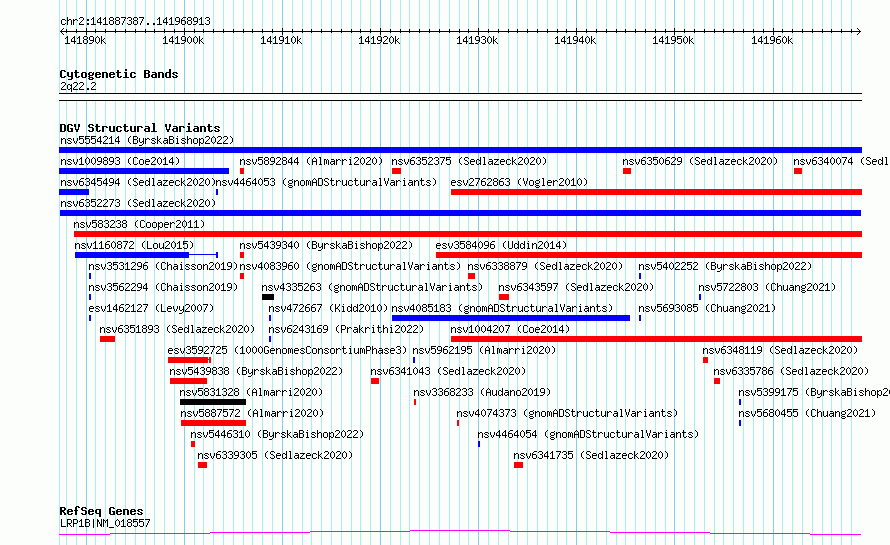The width and height of the screenshot is (890, 545).
Task: Click the red bar under nsv5887572
Action: pos(213,423)
